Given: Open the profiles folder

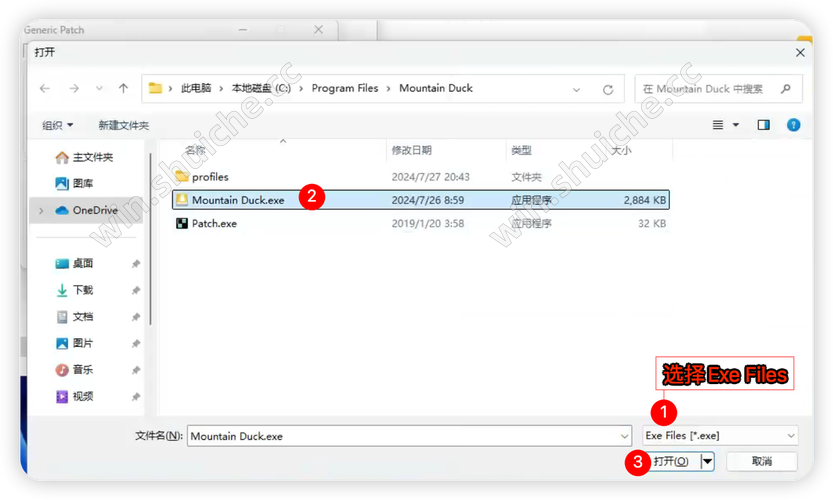Looking at the screenshot, I should 210,177.
